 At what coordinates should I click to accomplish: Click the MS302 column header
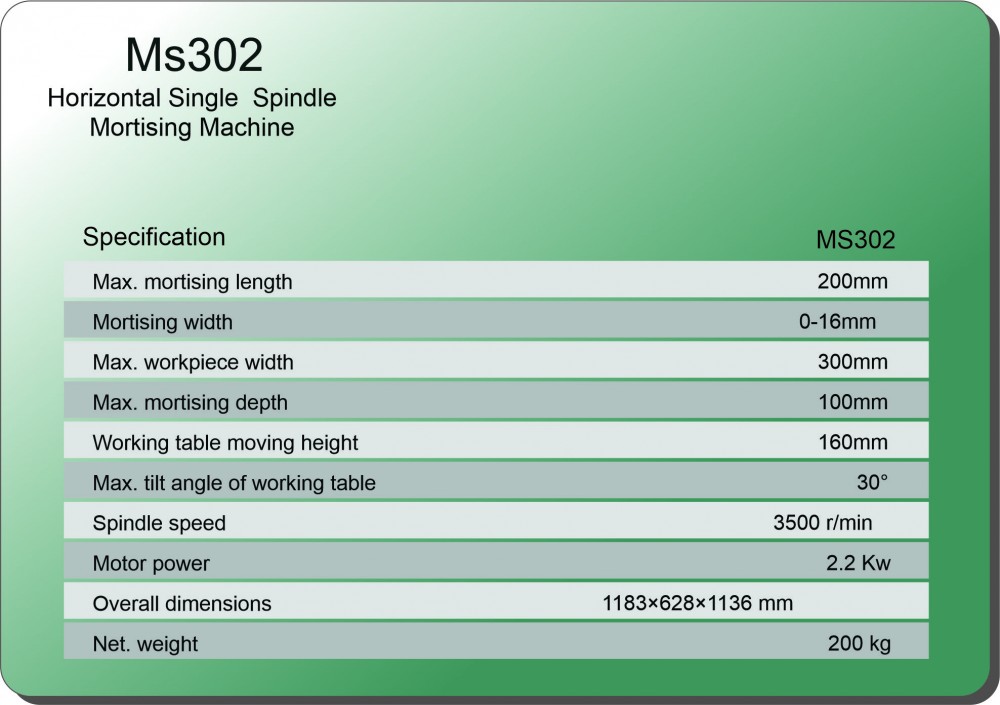coord(855,241)
